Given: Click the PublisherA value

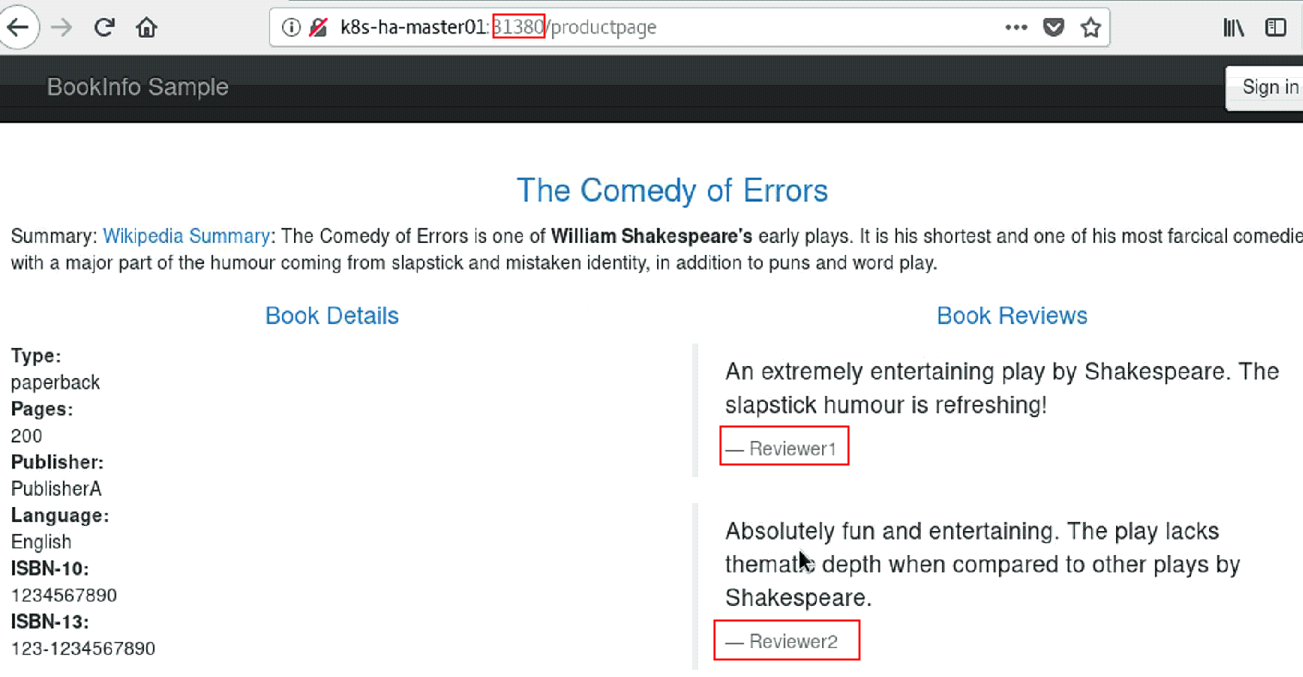Looking at the screenshot, I should point(56,489).
